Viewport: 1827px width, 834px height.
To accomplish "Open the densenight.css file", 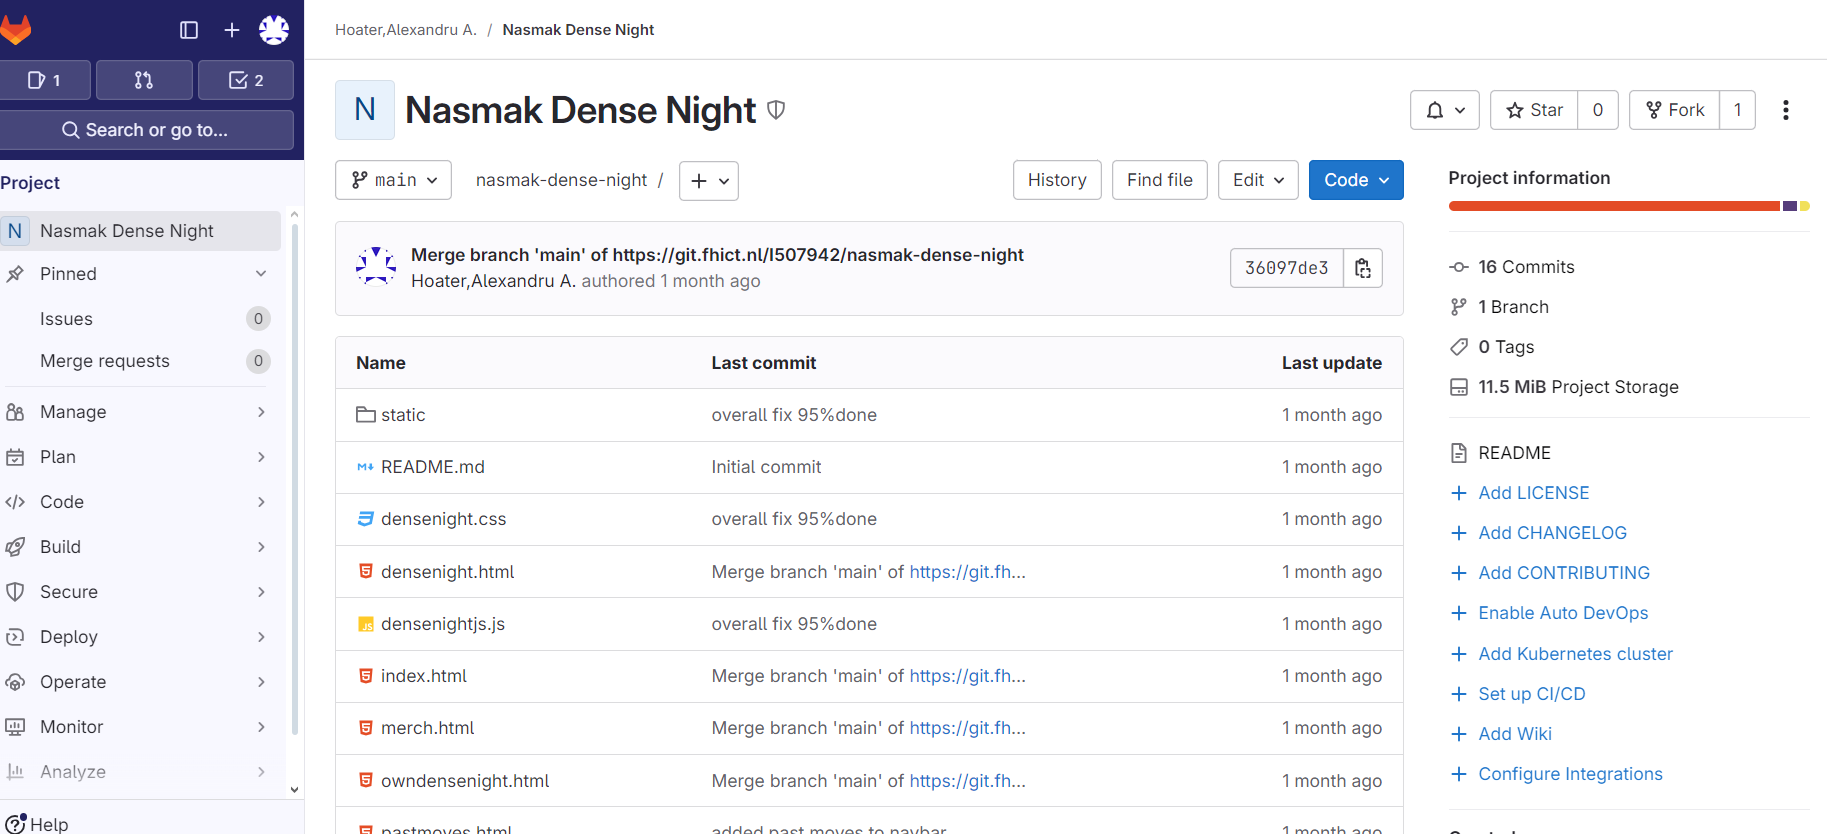I will click(x=443, y=519).
